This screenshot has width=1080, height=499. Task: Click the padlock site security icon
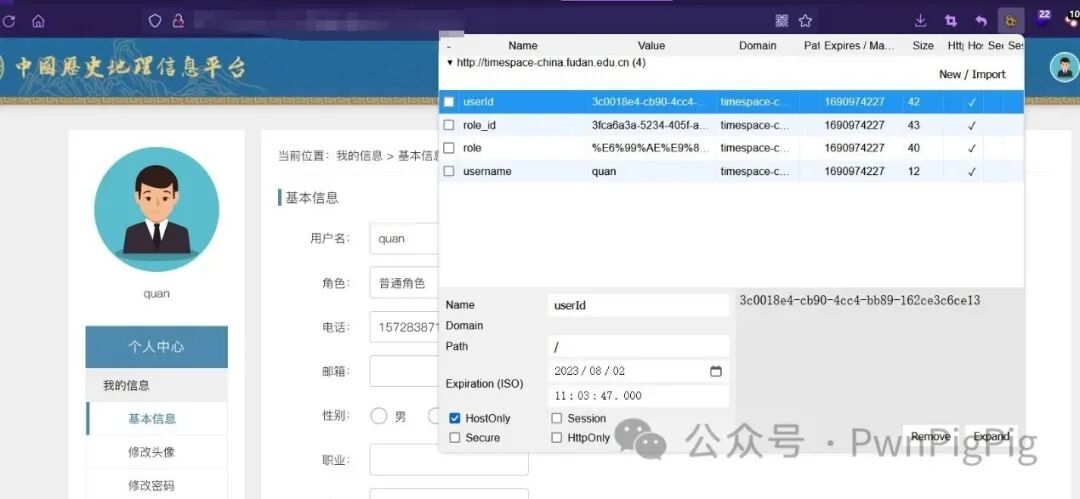coord(178,21)
